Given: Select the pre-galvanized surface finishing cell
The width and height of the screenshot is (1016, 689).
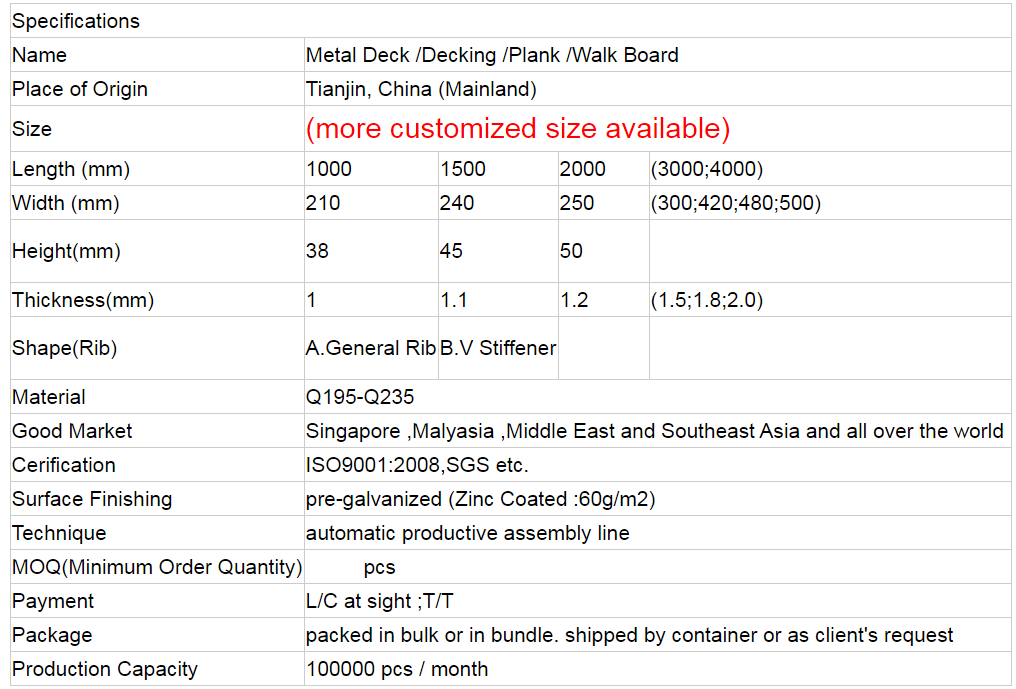Looking at the screenshot, I should (481, 499).
